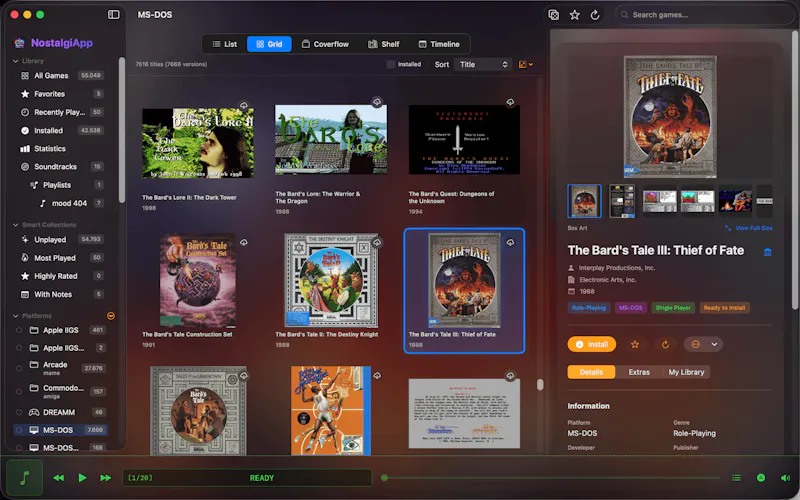Switch to Grid view
This screenshot has width=800, height=500.
tap(269, 44)
